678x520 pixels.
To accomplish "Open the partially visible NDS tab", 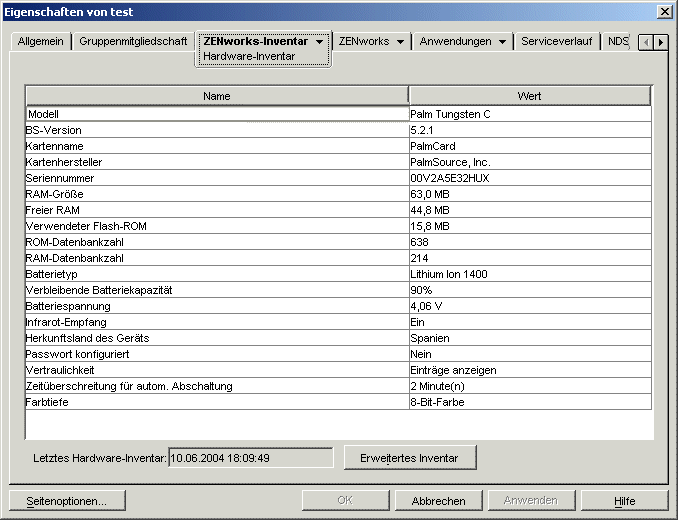I will click(617, 41).
